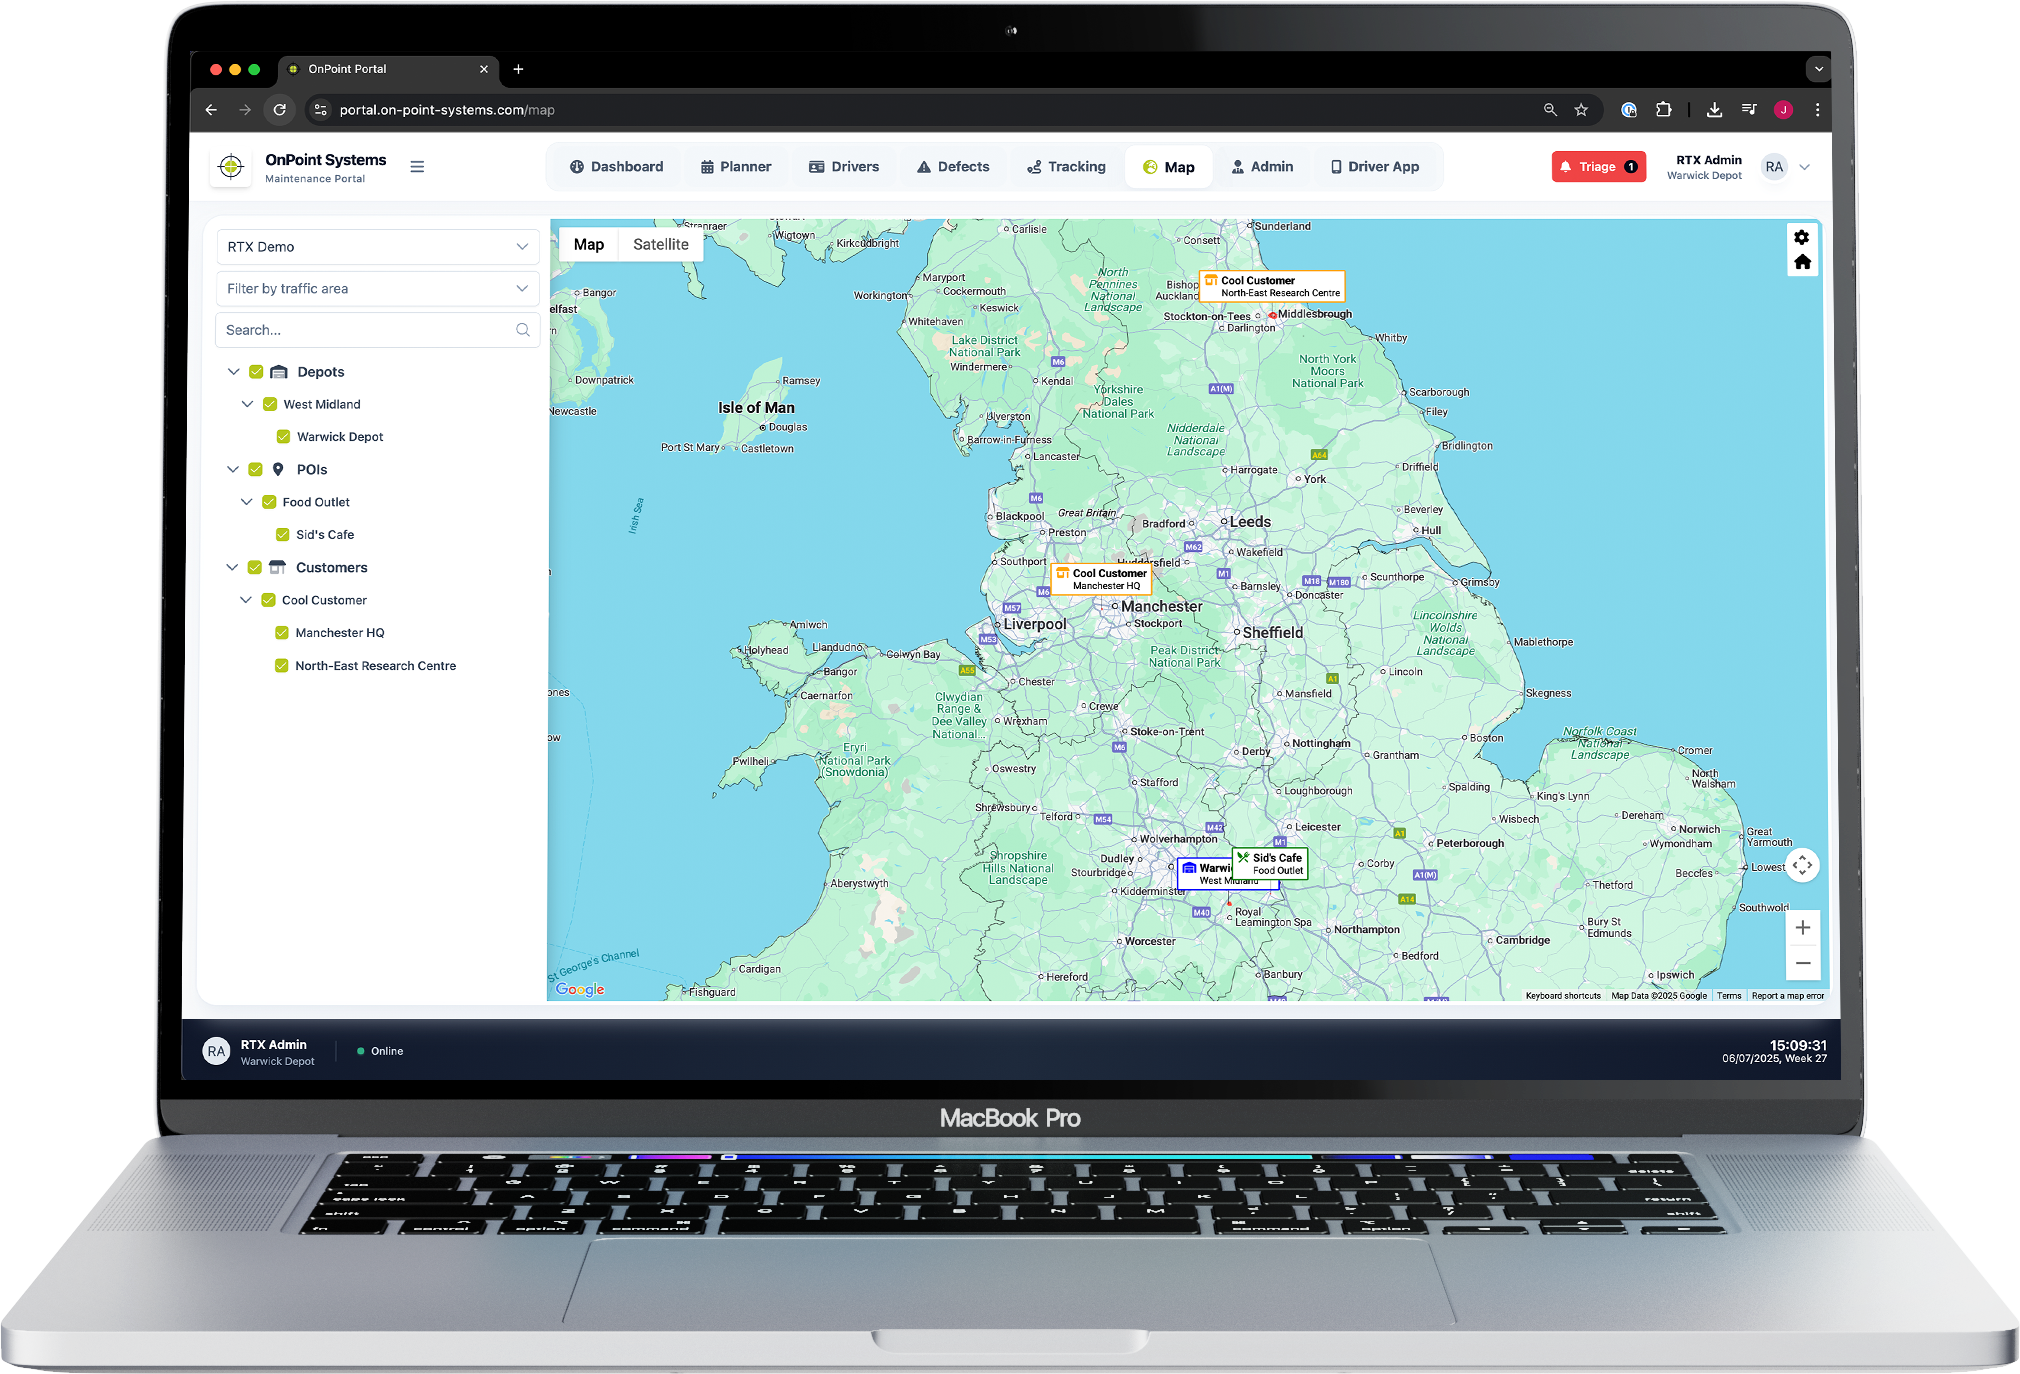Click the Manchester HQ customer map marker

[x=1101, y=580]
